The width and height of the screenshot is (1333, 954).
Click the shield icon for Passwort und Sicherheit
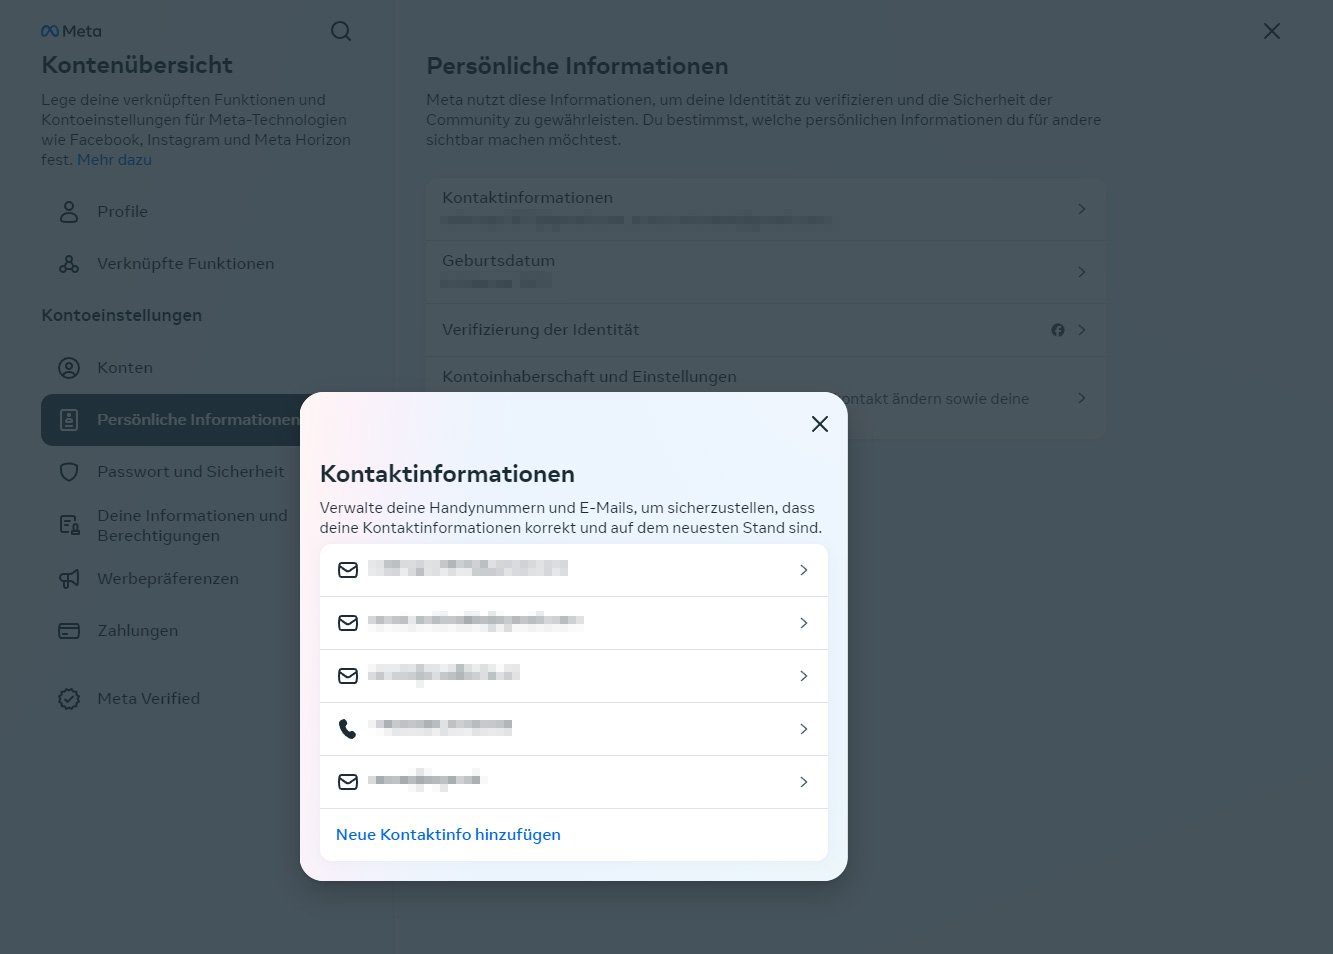(x=69, y=472)
